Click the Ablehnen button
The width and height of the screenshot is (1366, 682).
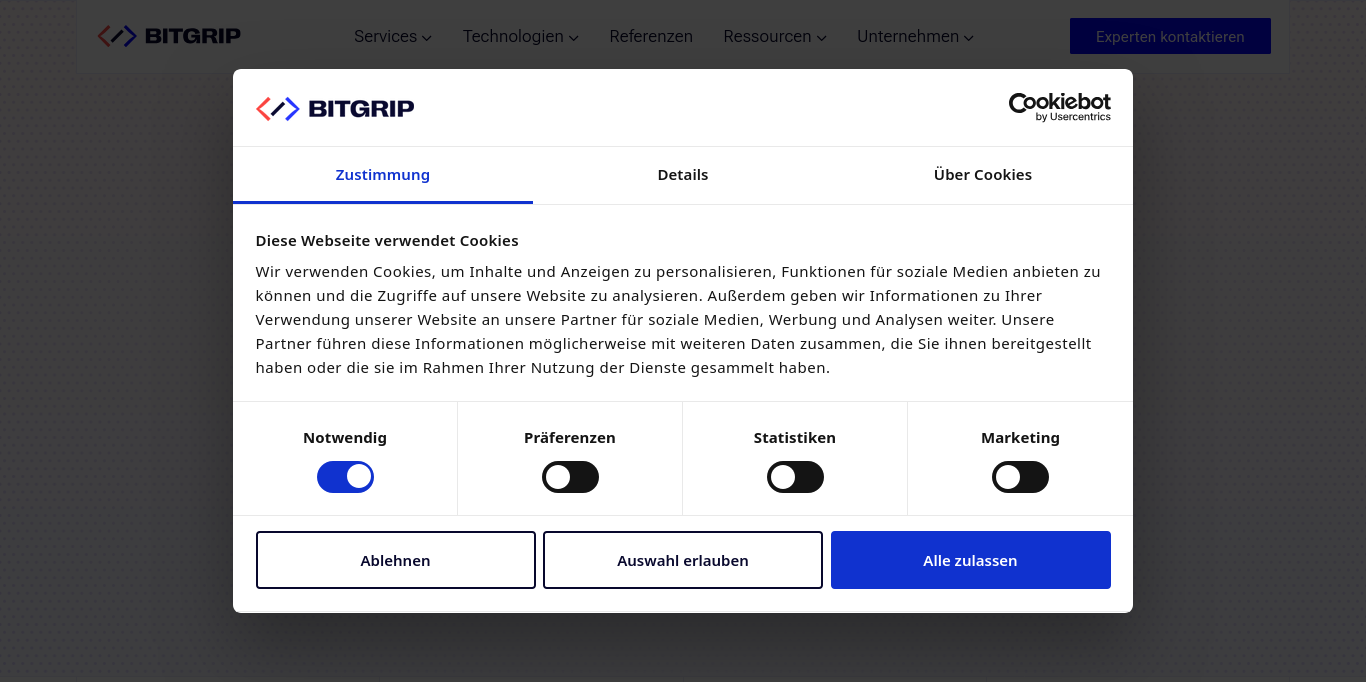(396, 560)
